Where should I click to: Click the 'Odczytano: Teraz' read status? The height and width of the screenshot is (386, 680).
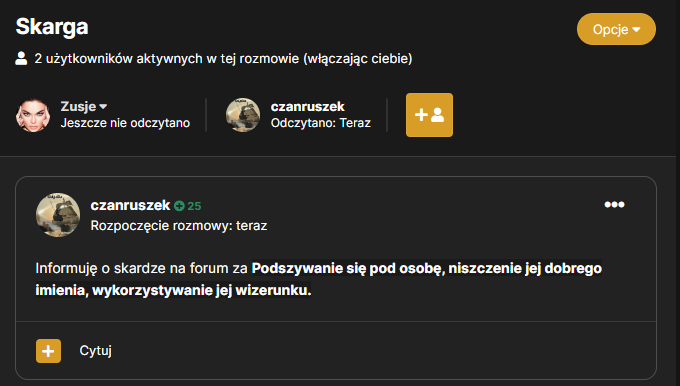[320, 123]
